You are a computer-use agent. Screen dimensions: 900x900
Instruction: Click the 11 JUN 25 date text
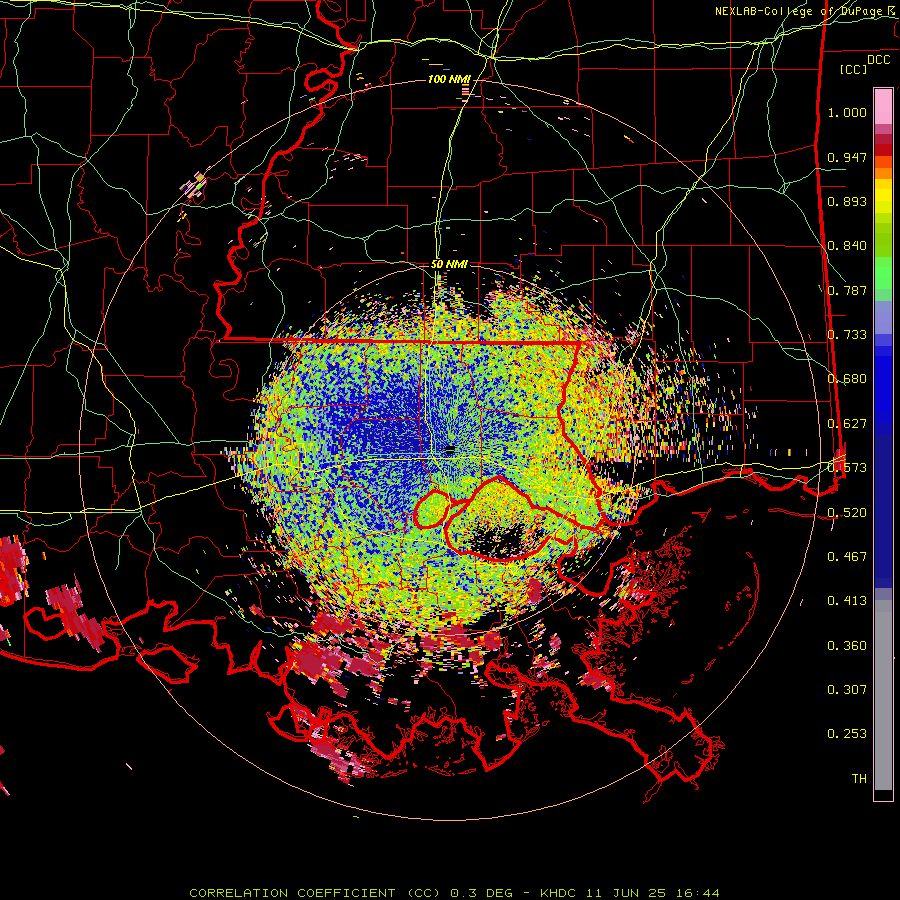click(626, 893)
